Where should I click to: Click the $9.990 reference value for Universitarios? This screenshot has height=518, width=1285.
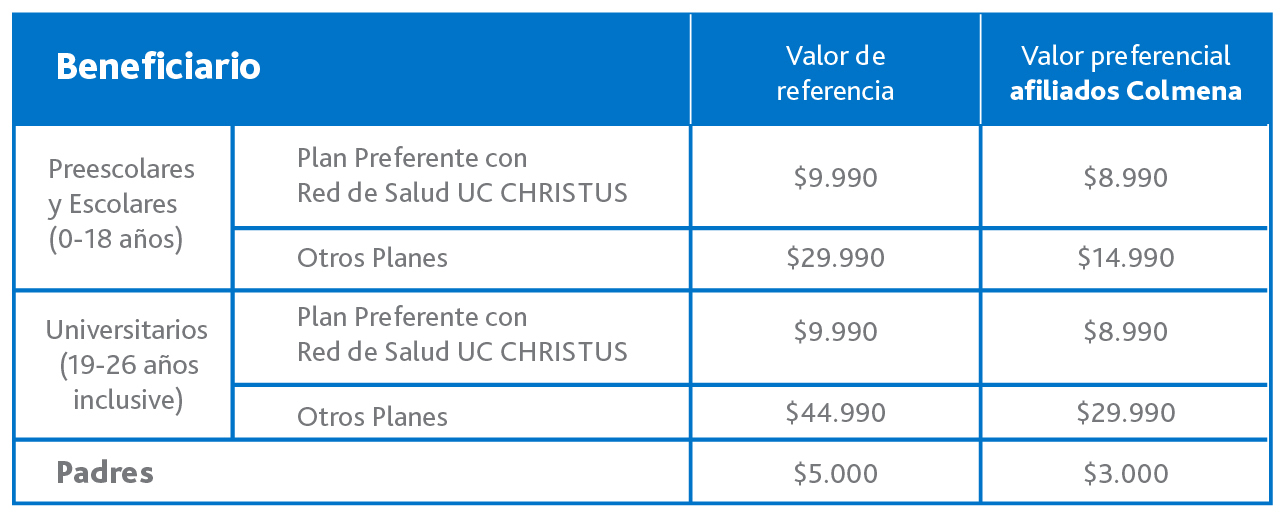[x=835, y=332]
